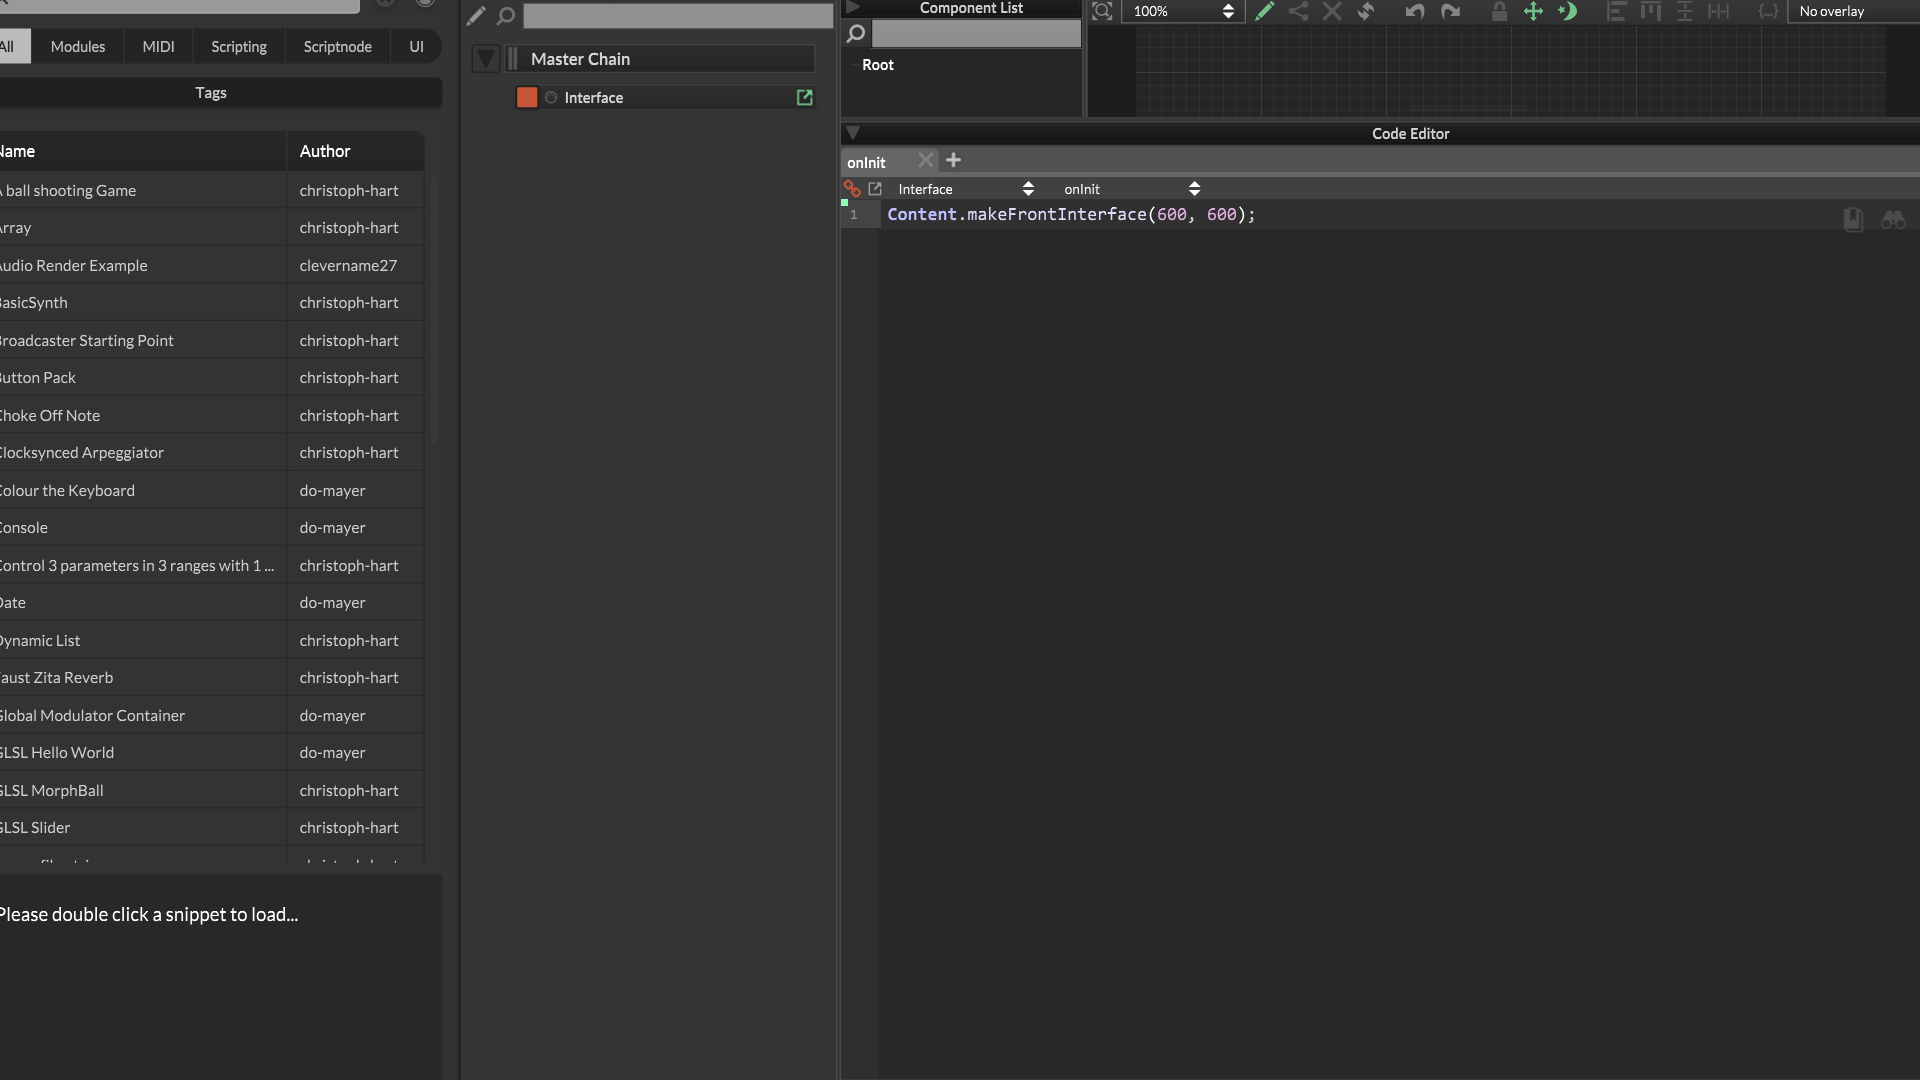
Task: Toggle the green pencil edit mode
Action: click(1265, 11)
